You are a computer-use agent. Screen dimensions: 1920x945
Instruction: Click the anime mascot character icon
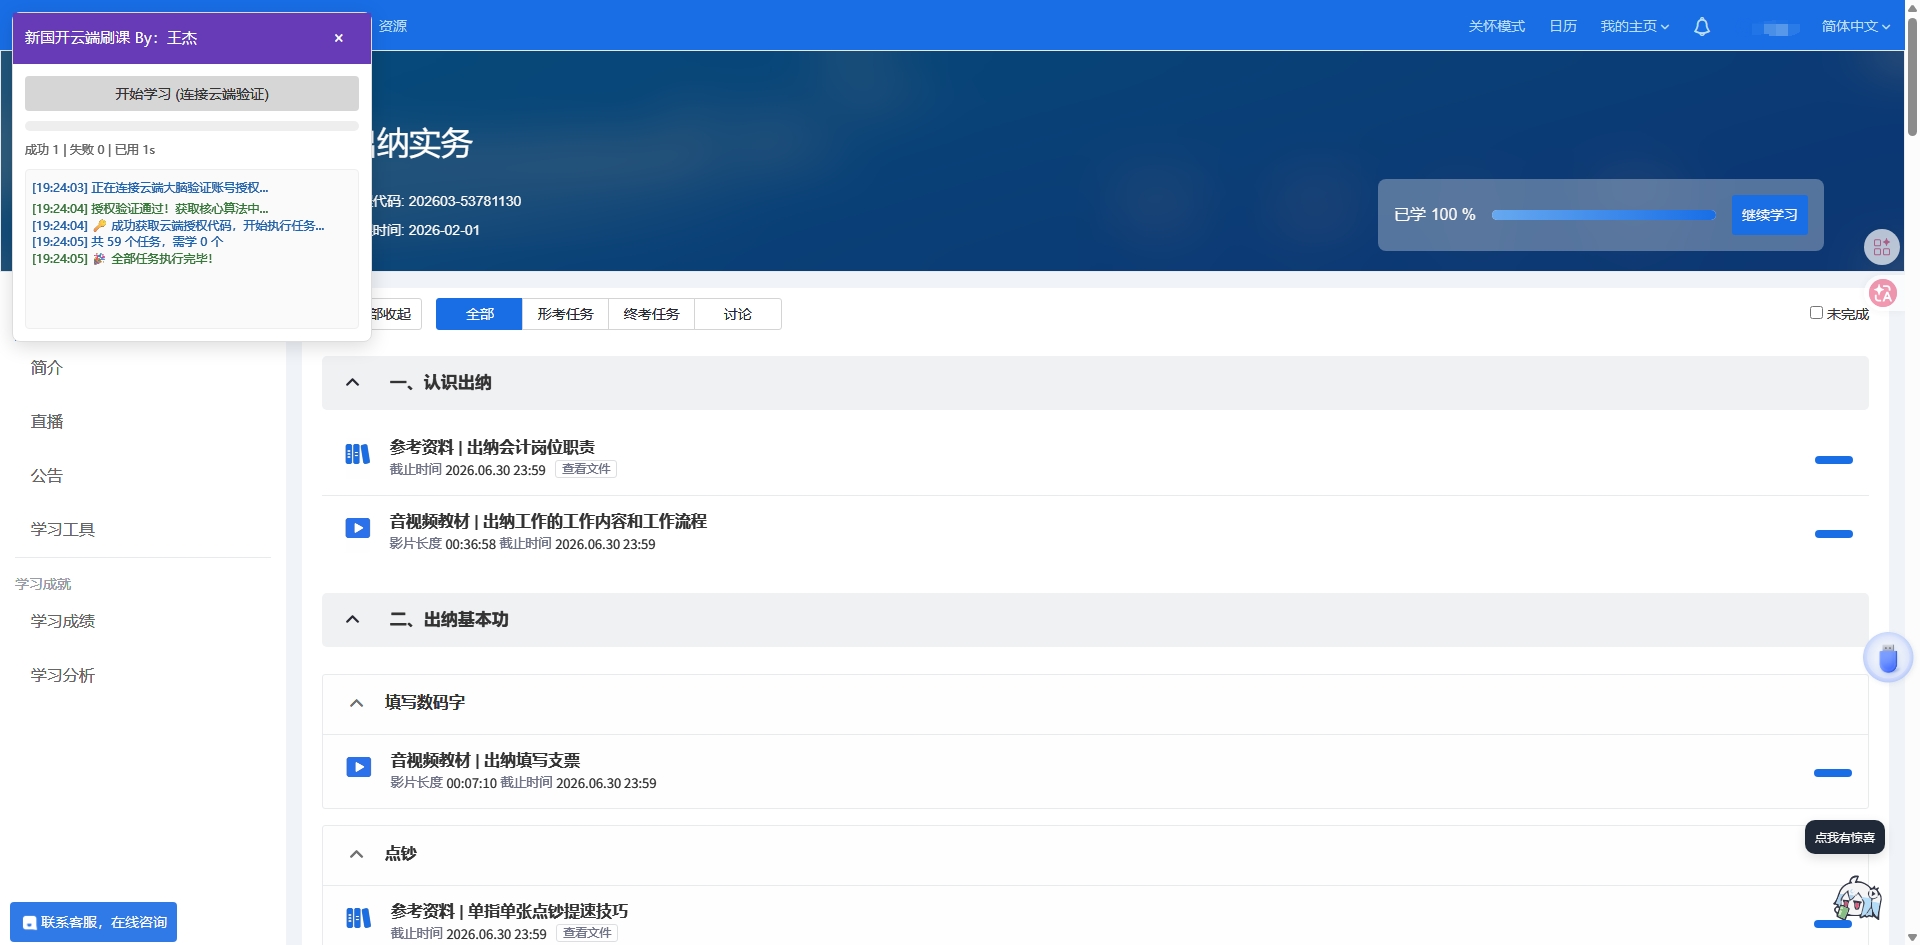1857,898
